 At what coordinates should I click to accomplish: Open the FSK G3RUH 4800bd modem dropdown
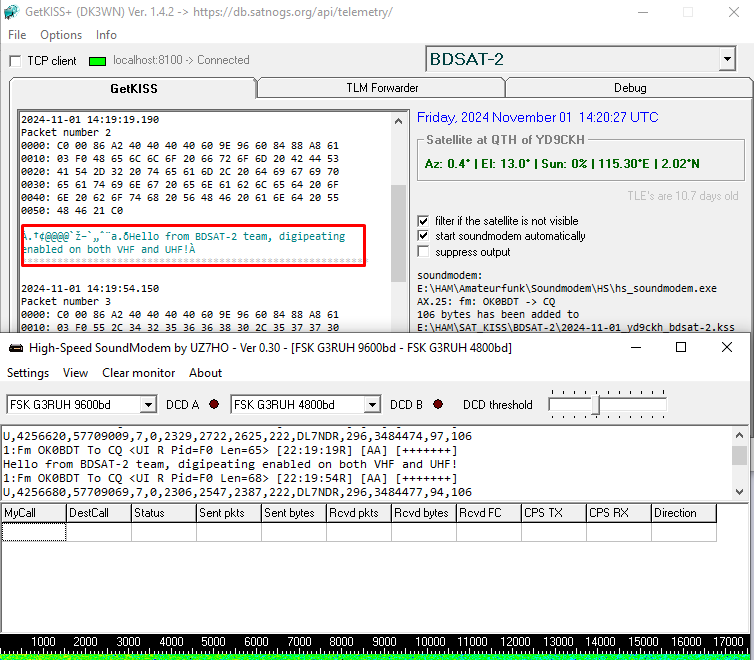coord(372,405)
